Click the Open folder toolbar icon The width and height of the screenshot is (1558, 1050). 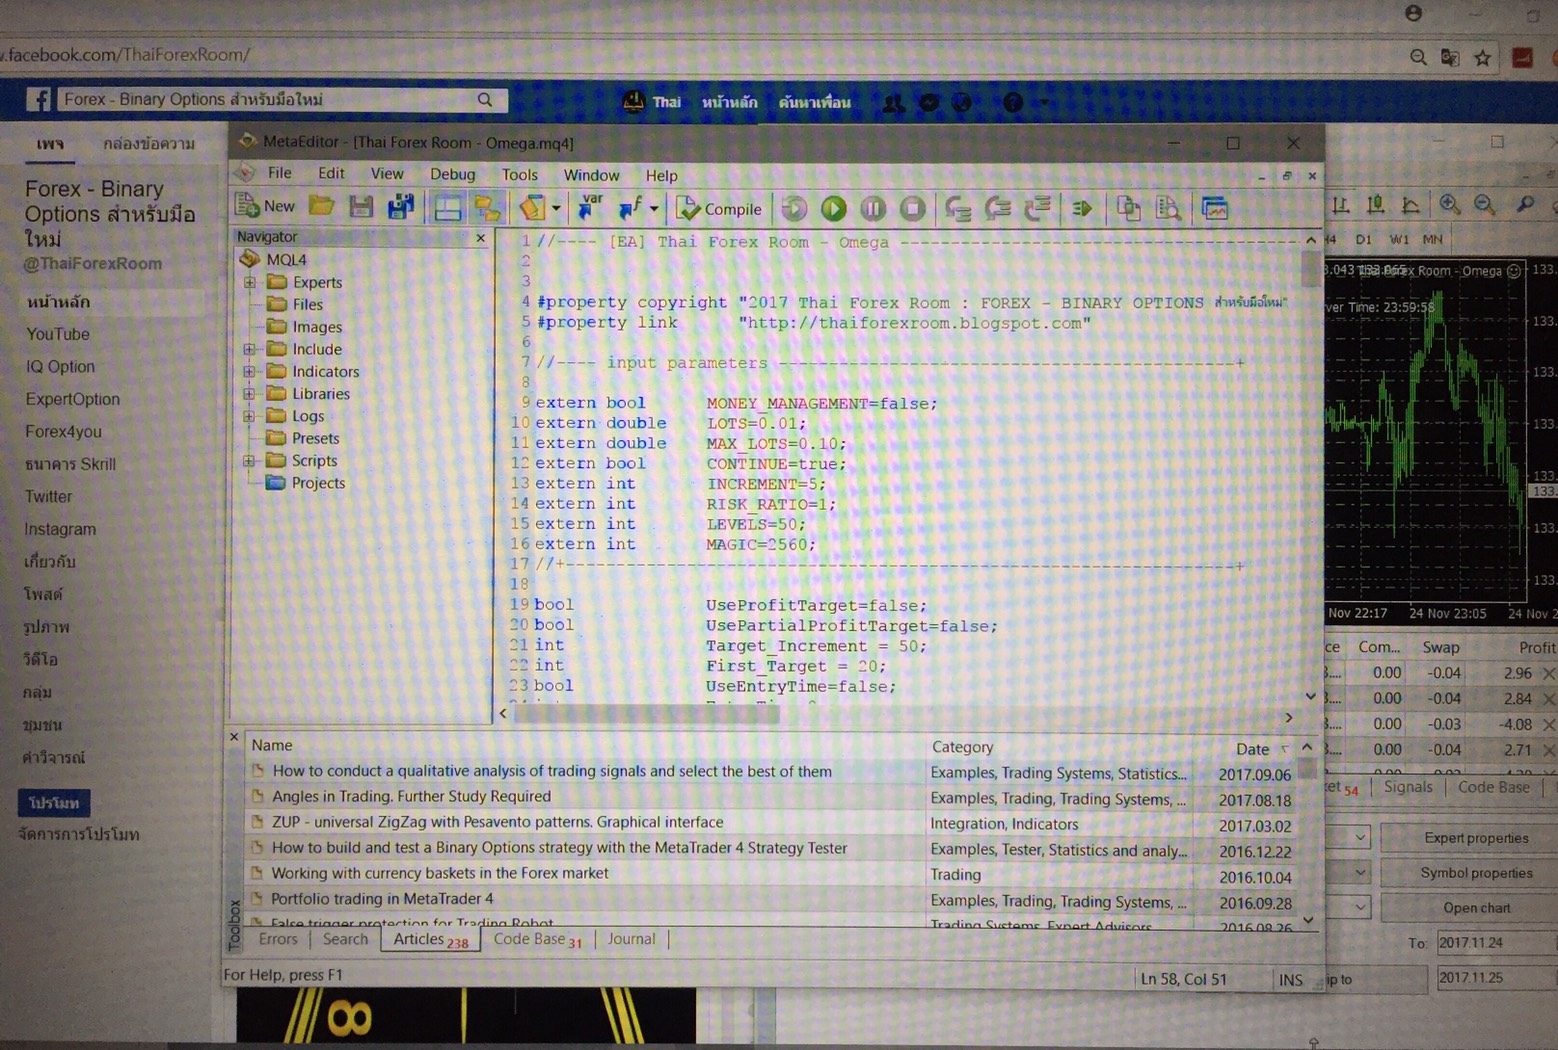coord(322,206)
